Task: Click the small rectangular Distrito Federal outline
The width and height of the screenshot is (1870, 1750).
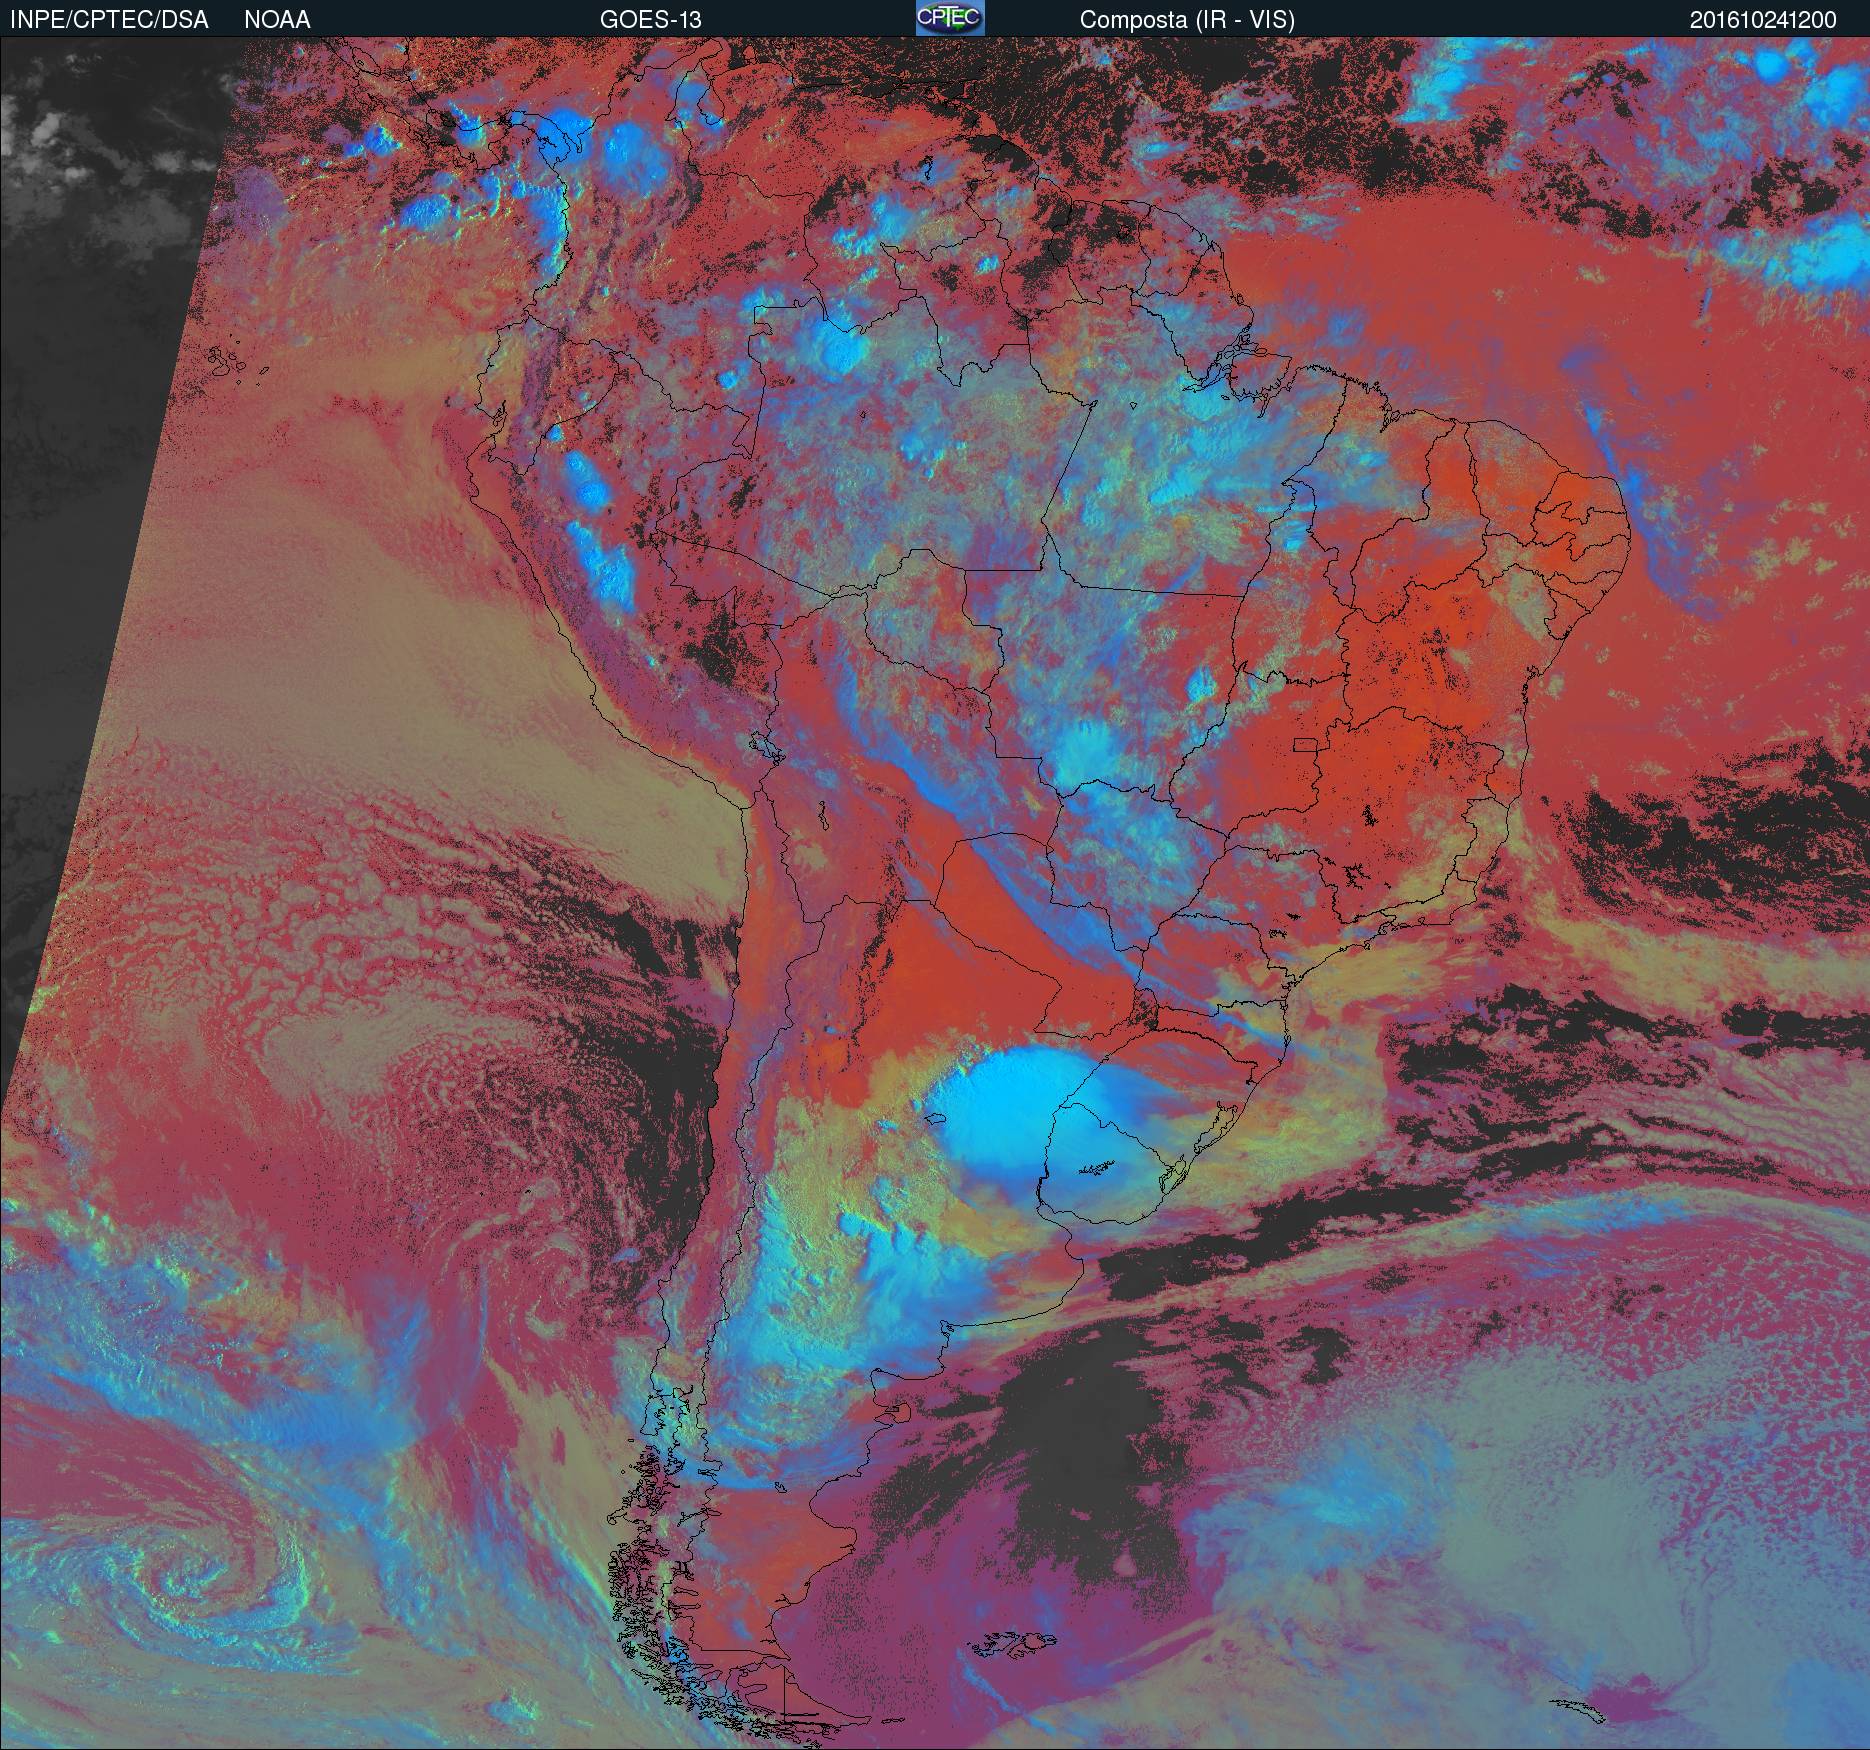Action: (x=1307, y=744)
